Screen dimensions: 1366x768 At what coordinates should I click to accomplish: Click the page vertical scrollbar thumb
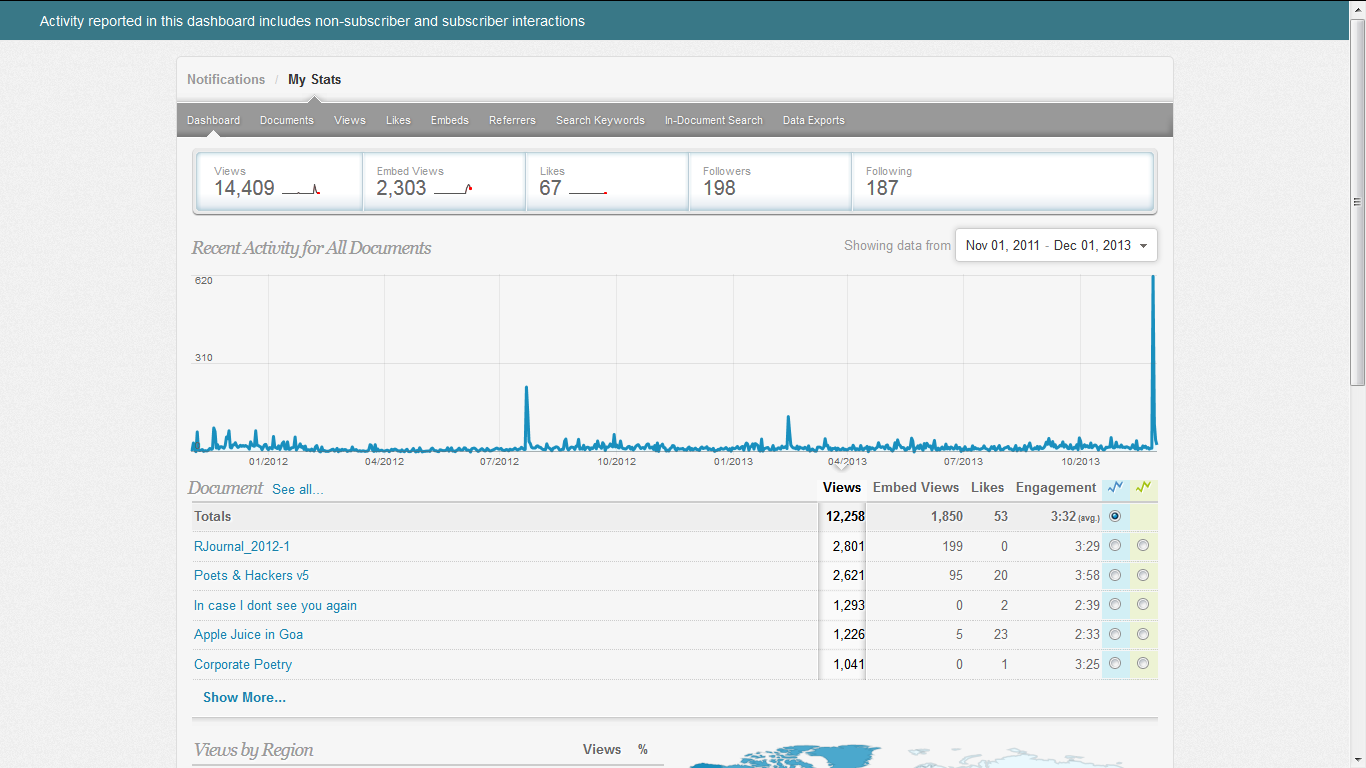(x=1357, y=200)
